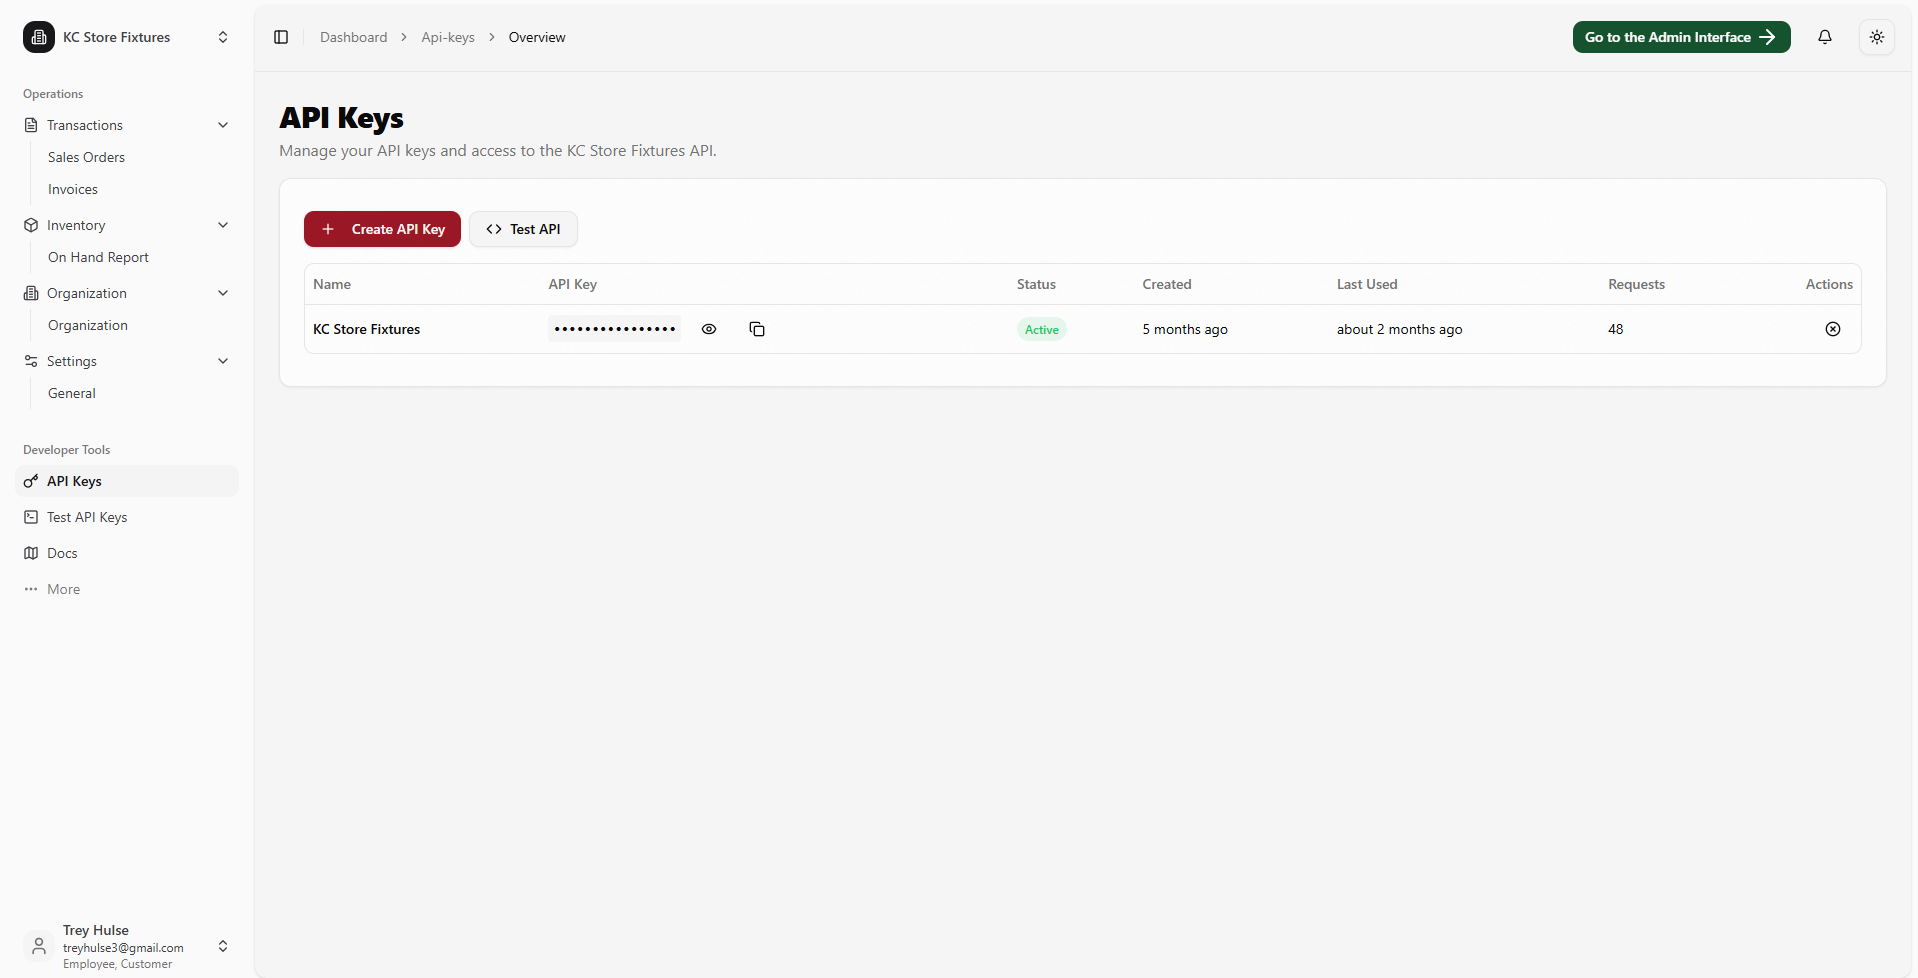The width and height of the screenshot is (1918, 978).
Task: Copy the API key to clipboard
Action: [x=757, y=329]
